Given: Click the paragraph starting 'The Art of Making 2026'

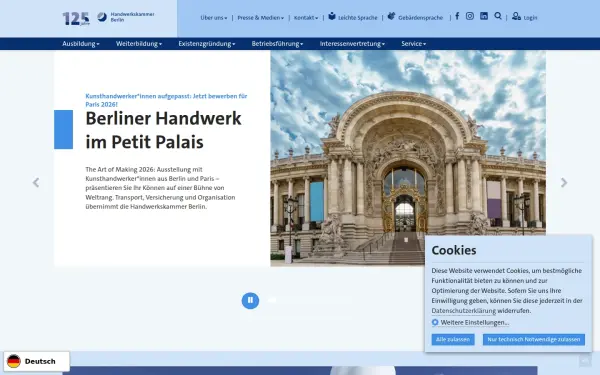Looking at the screenshot, I should click(x=160, y=188).
